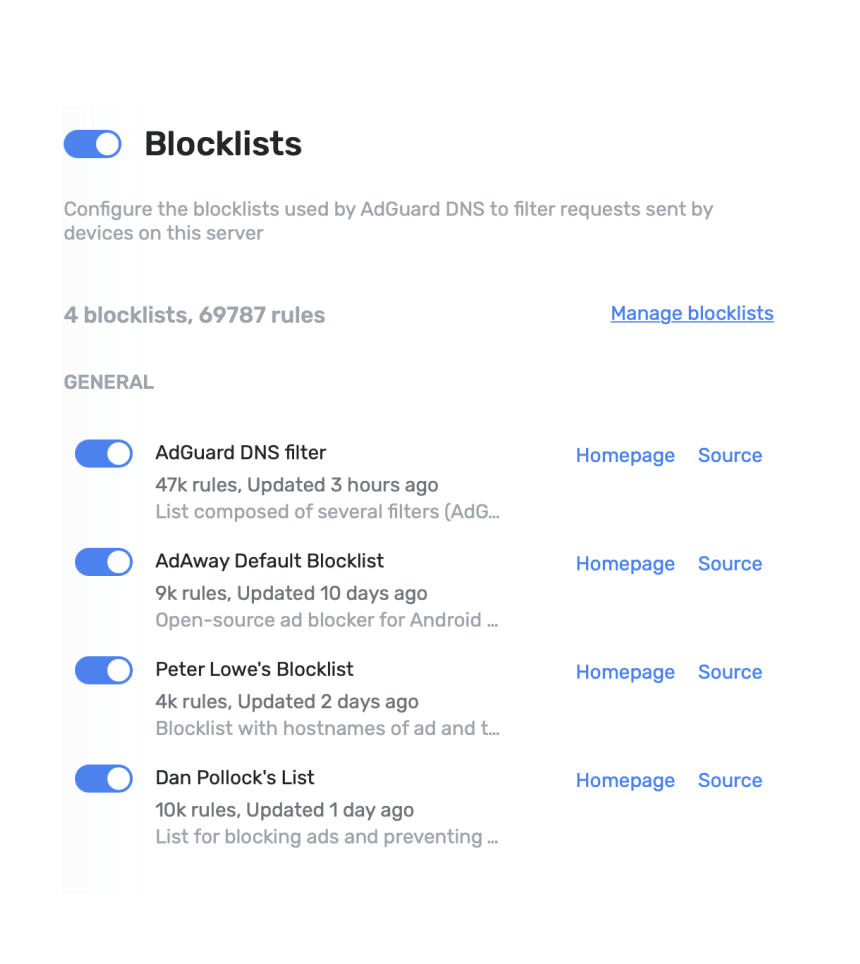View Source of Dan Pollock's List
The image size is (860, 964).
point(730,781)
